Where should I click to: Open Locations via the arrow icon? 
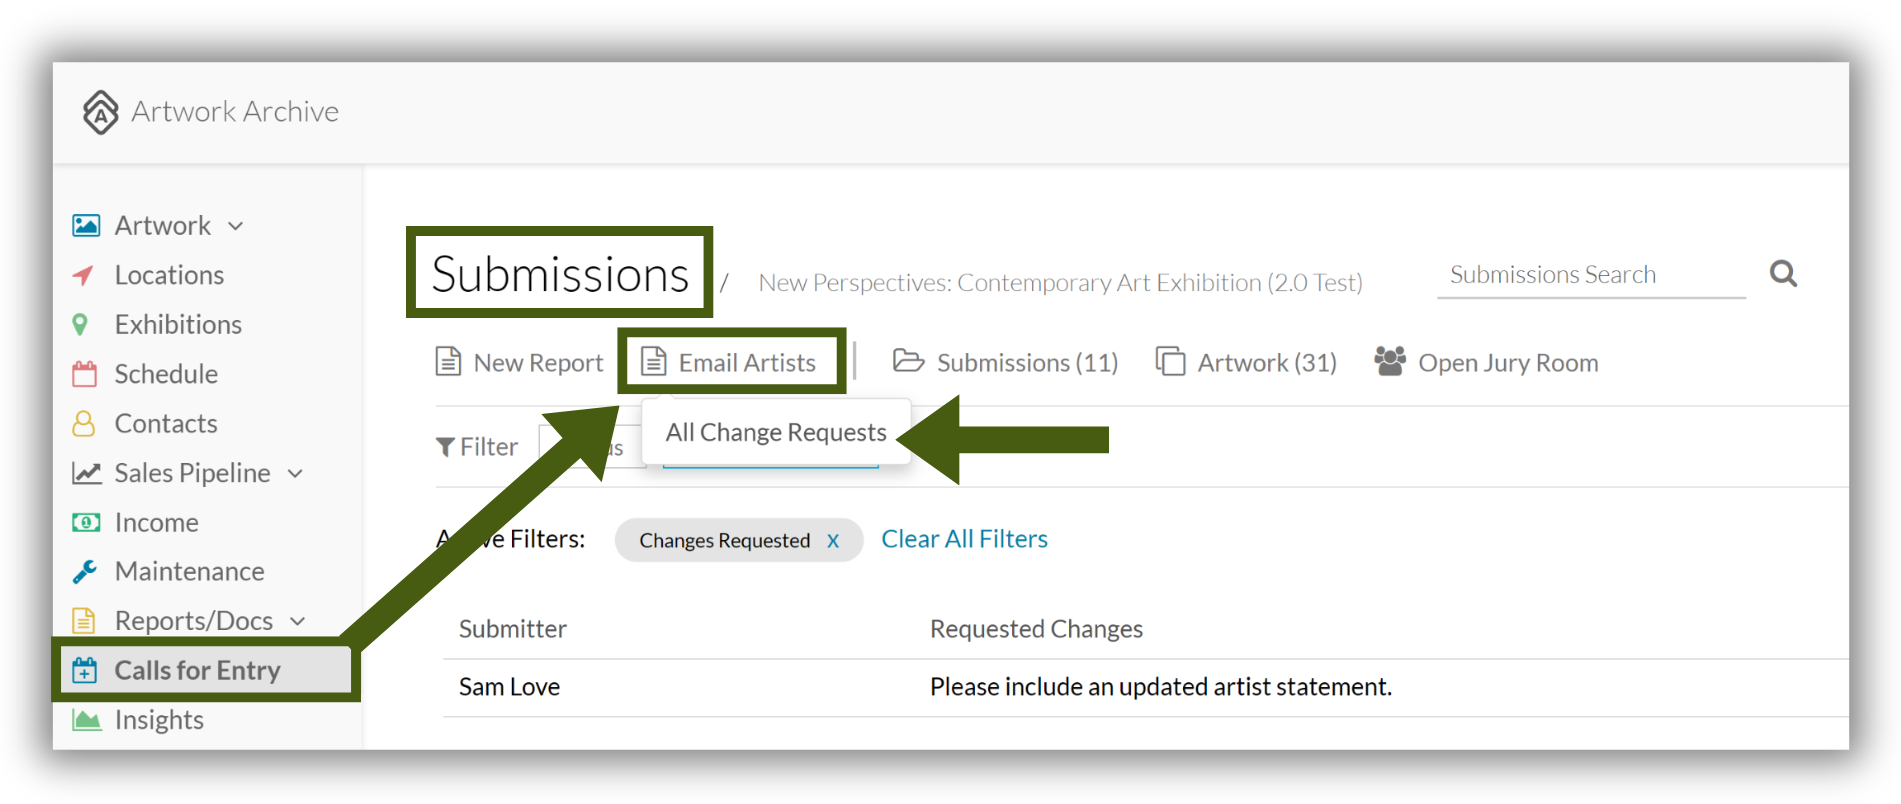(84, 275)
